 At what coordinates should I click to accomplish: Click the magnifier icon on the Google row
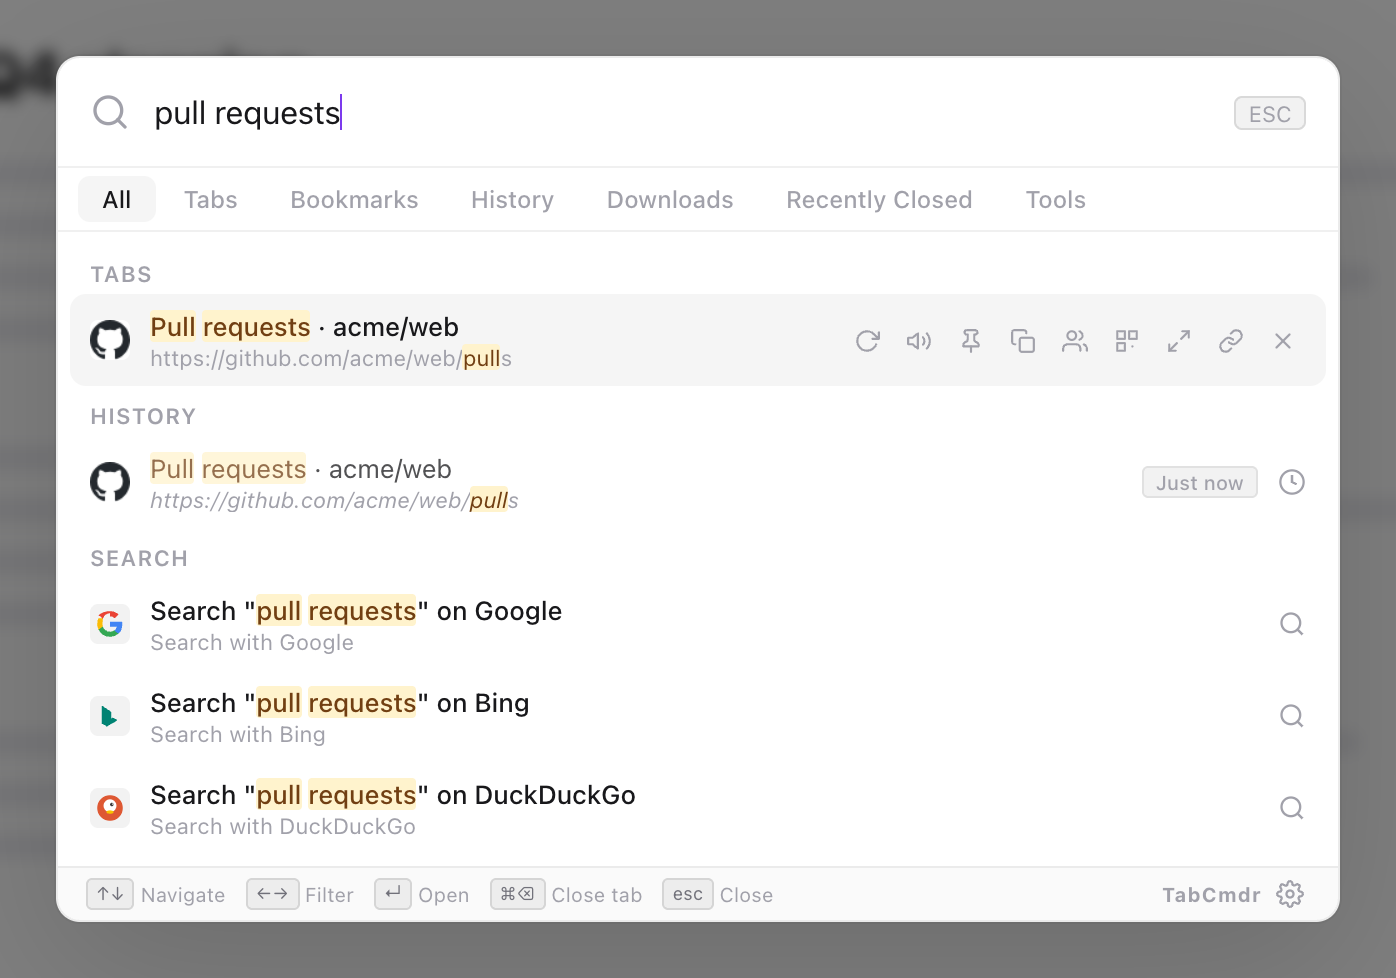click(x=1292, y=624)
